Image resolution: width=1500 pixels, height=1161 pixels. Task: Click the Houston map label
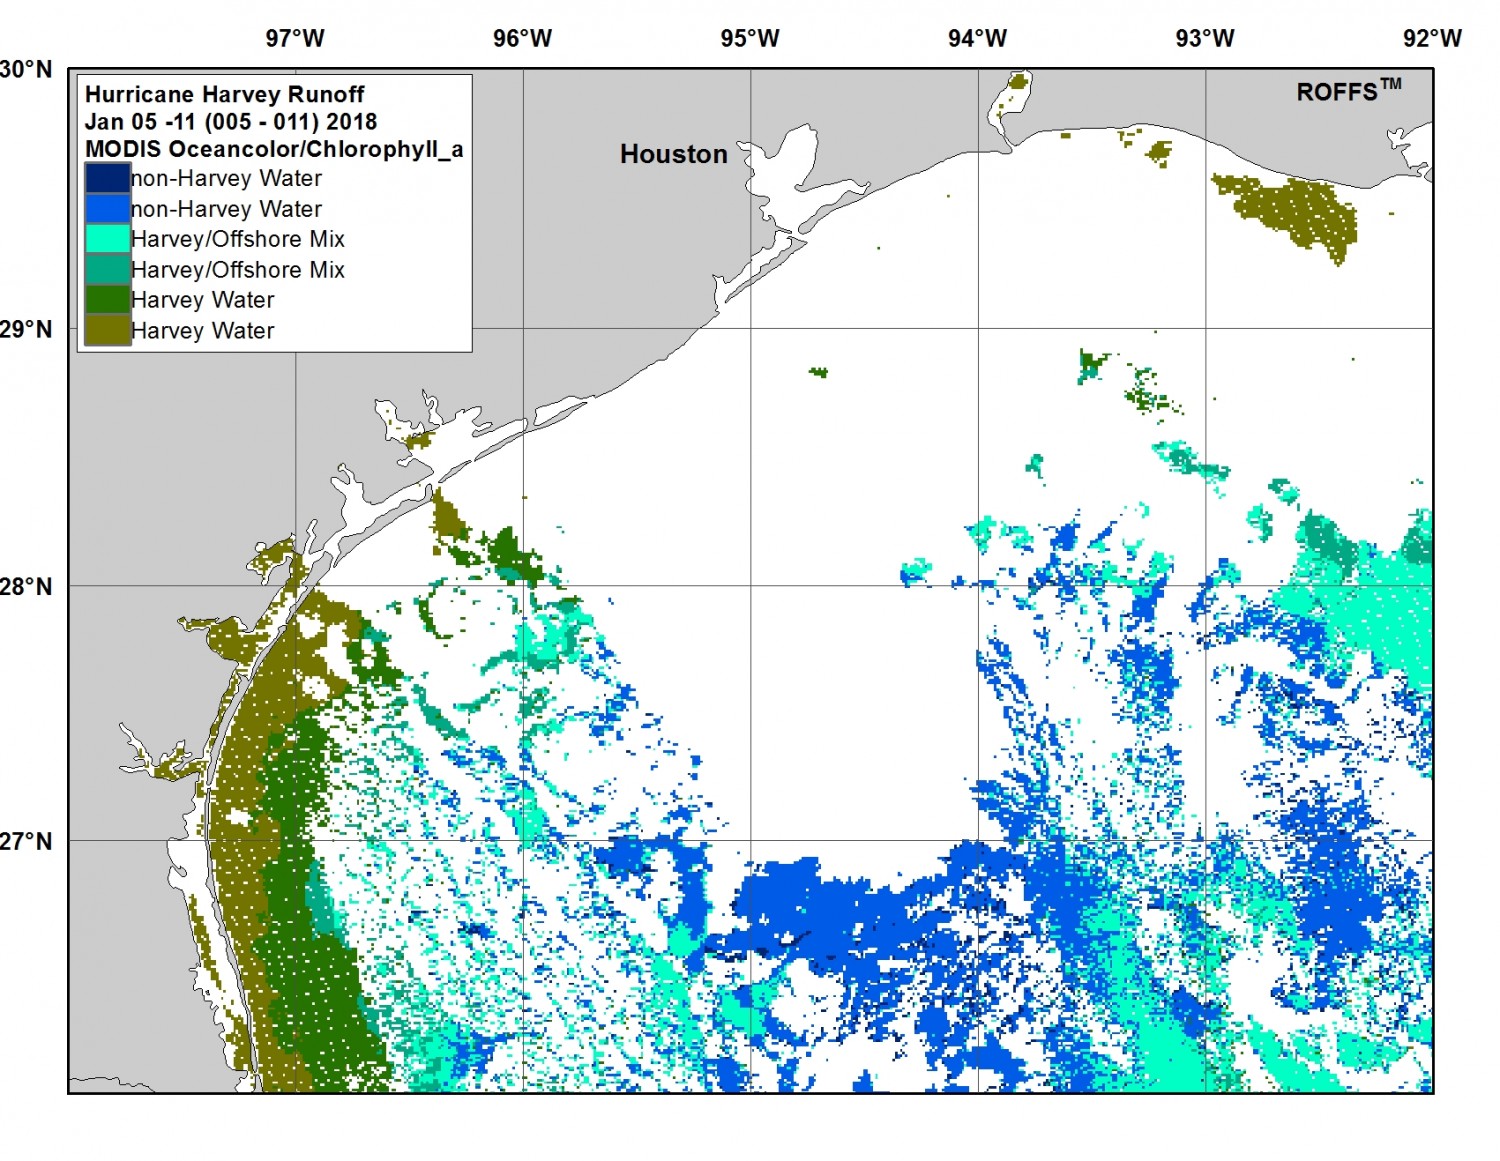(673, 154)
